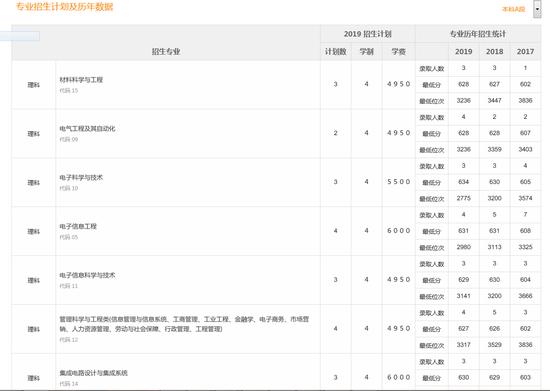Click the 2017 year column header
This screenshot has height=391, width=550.
[x=525, y=52]
